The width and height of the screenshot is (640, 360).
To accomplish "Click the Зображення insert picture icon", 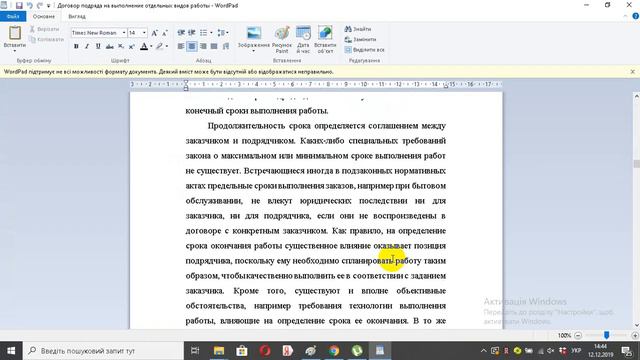I will click(254, 33).
